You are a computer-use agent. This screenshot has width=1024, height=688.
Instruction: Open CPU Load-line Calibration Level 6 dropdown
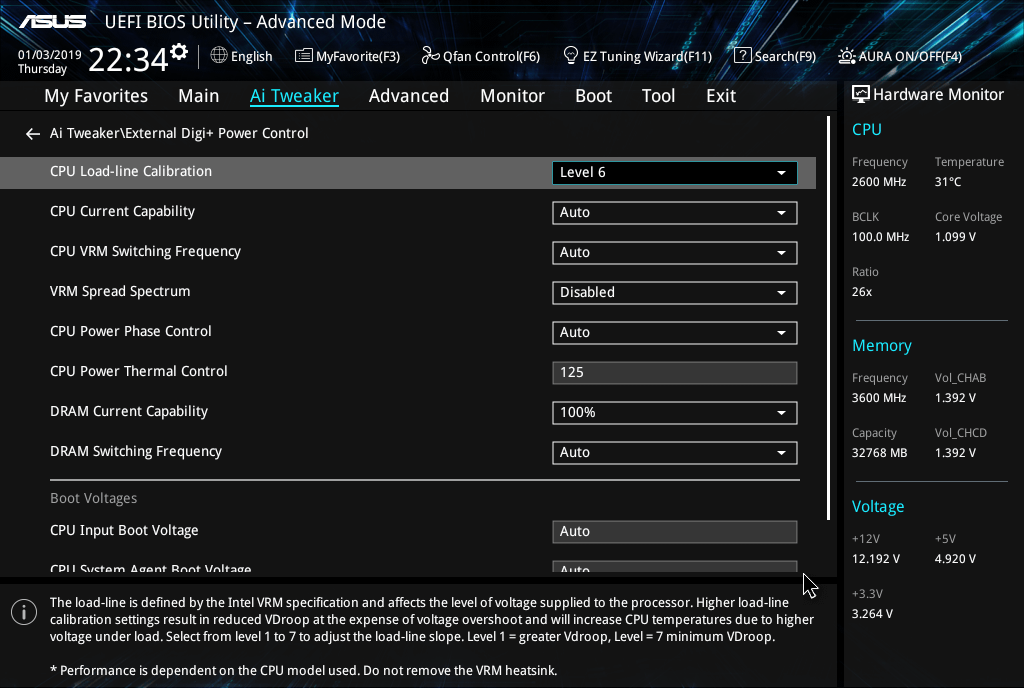(x=675, y=172)
